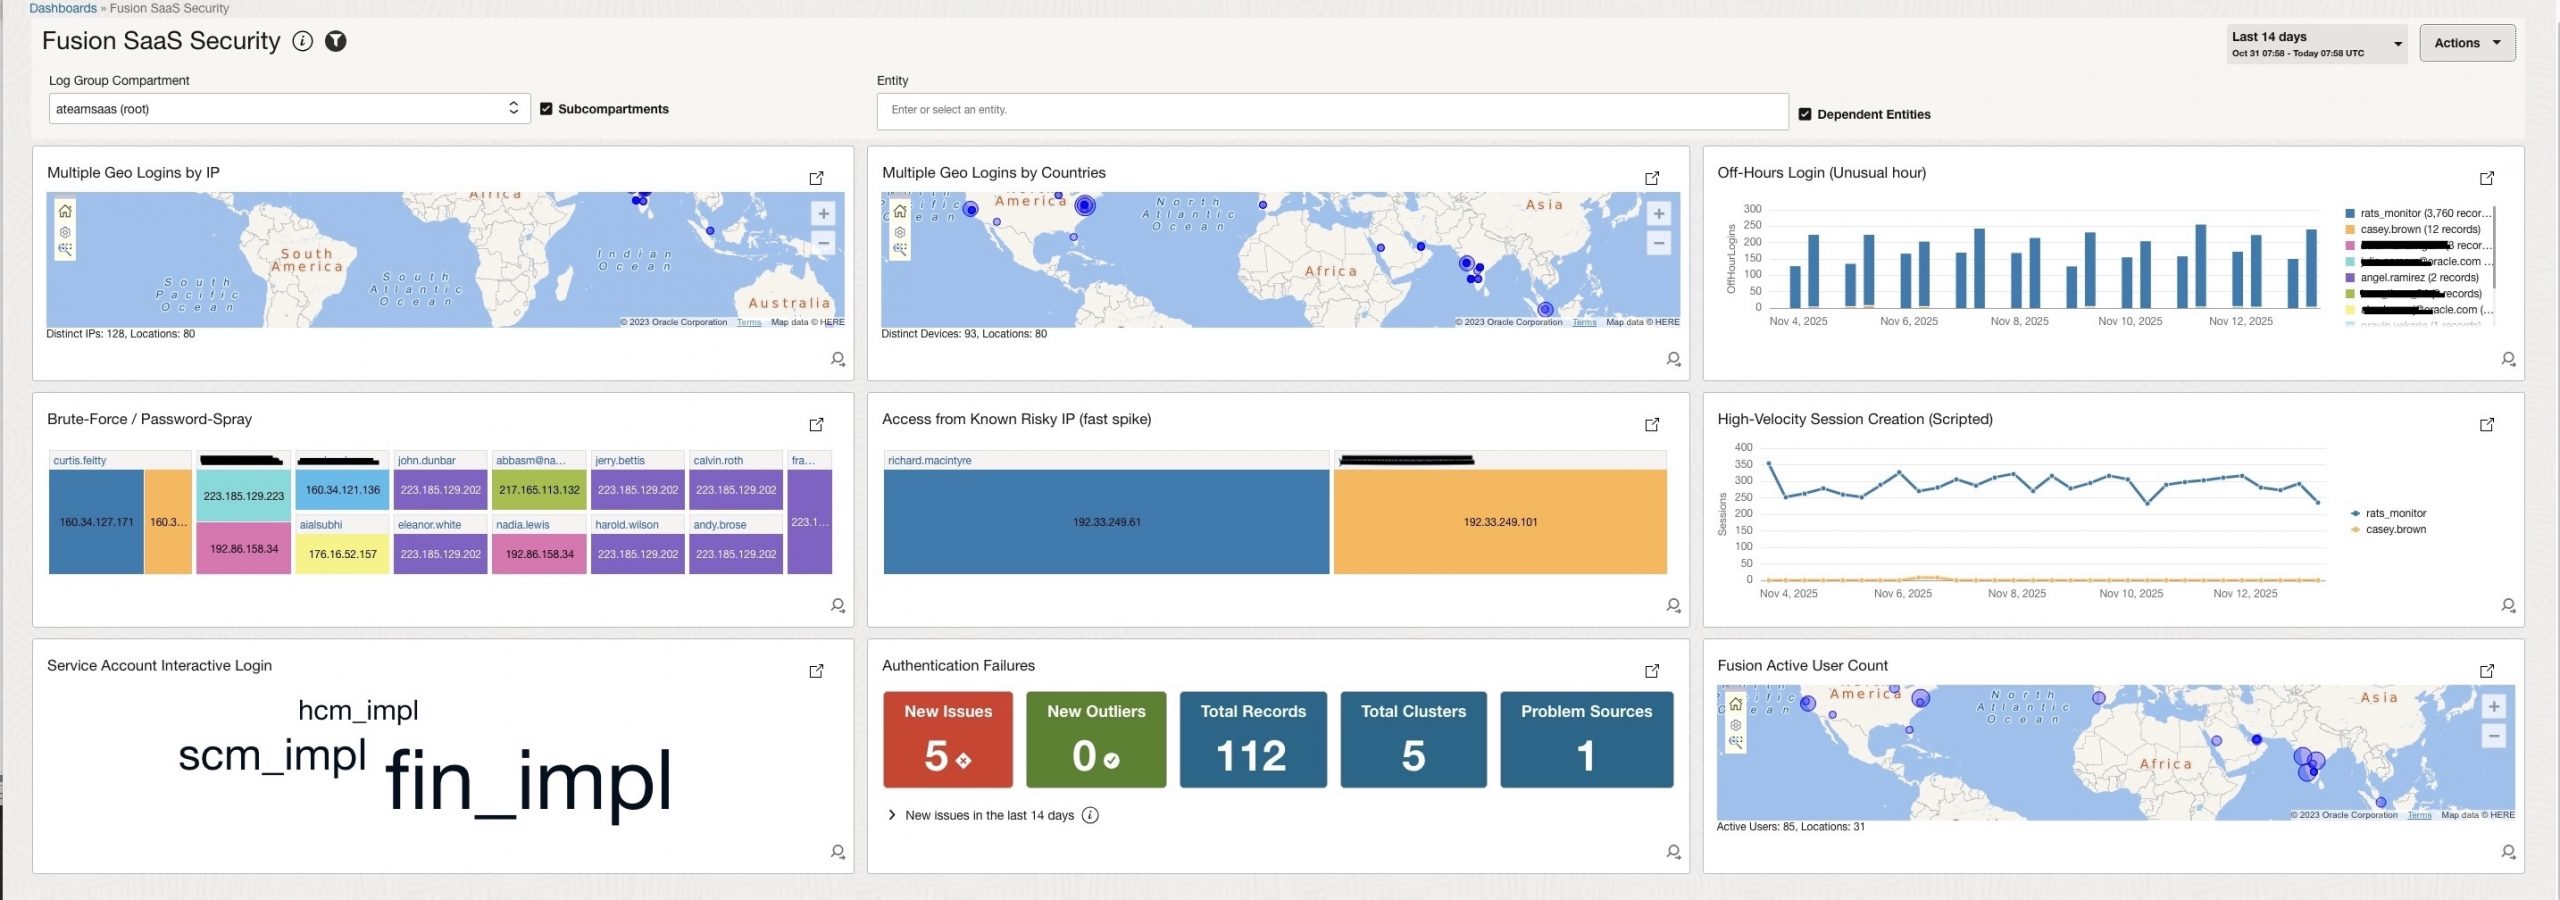Navigate back via the Dashboards breadcrumb
Viewport: 2560px width, 900px height.
coord(62,8)
